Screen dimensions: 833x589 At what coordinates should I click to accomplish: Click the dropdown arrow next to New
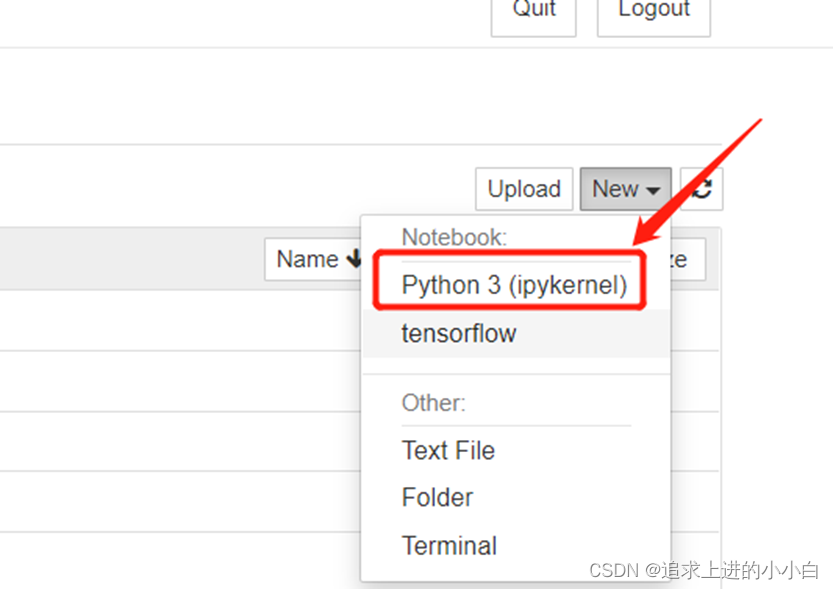pos(651,189)
